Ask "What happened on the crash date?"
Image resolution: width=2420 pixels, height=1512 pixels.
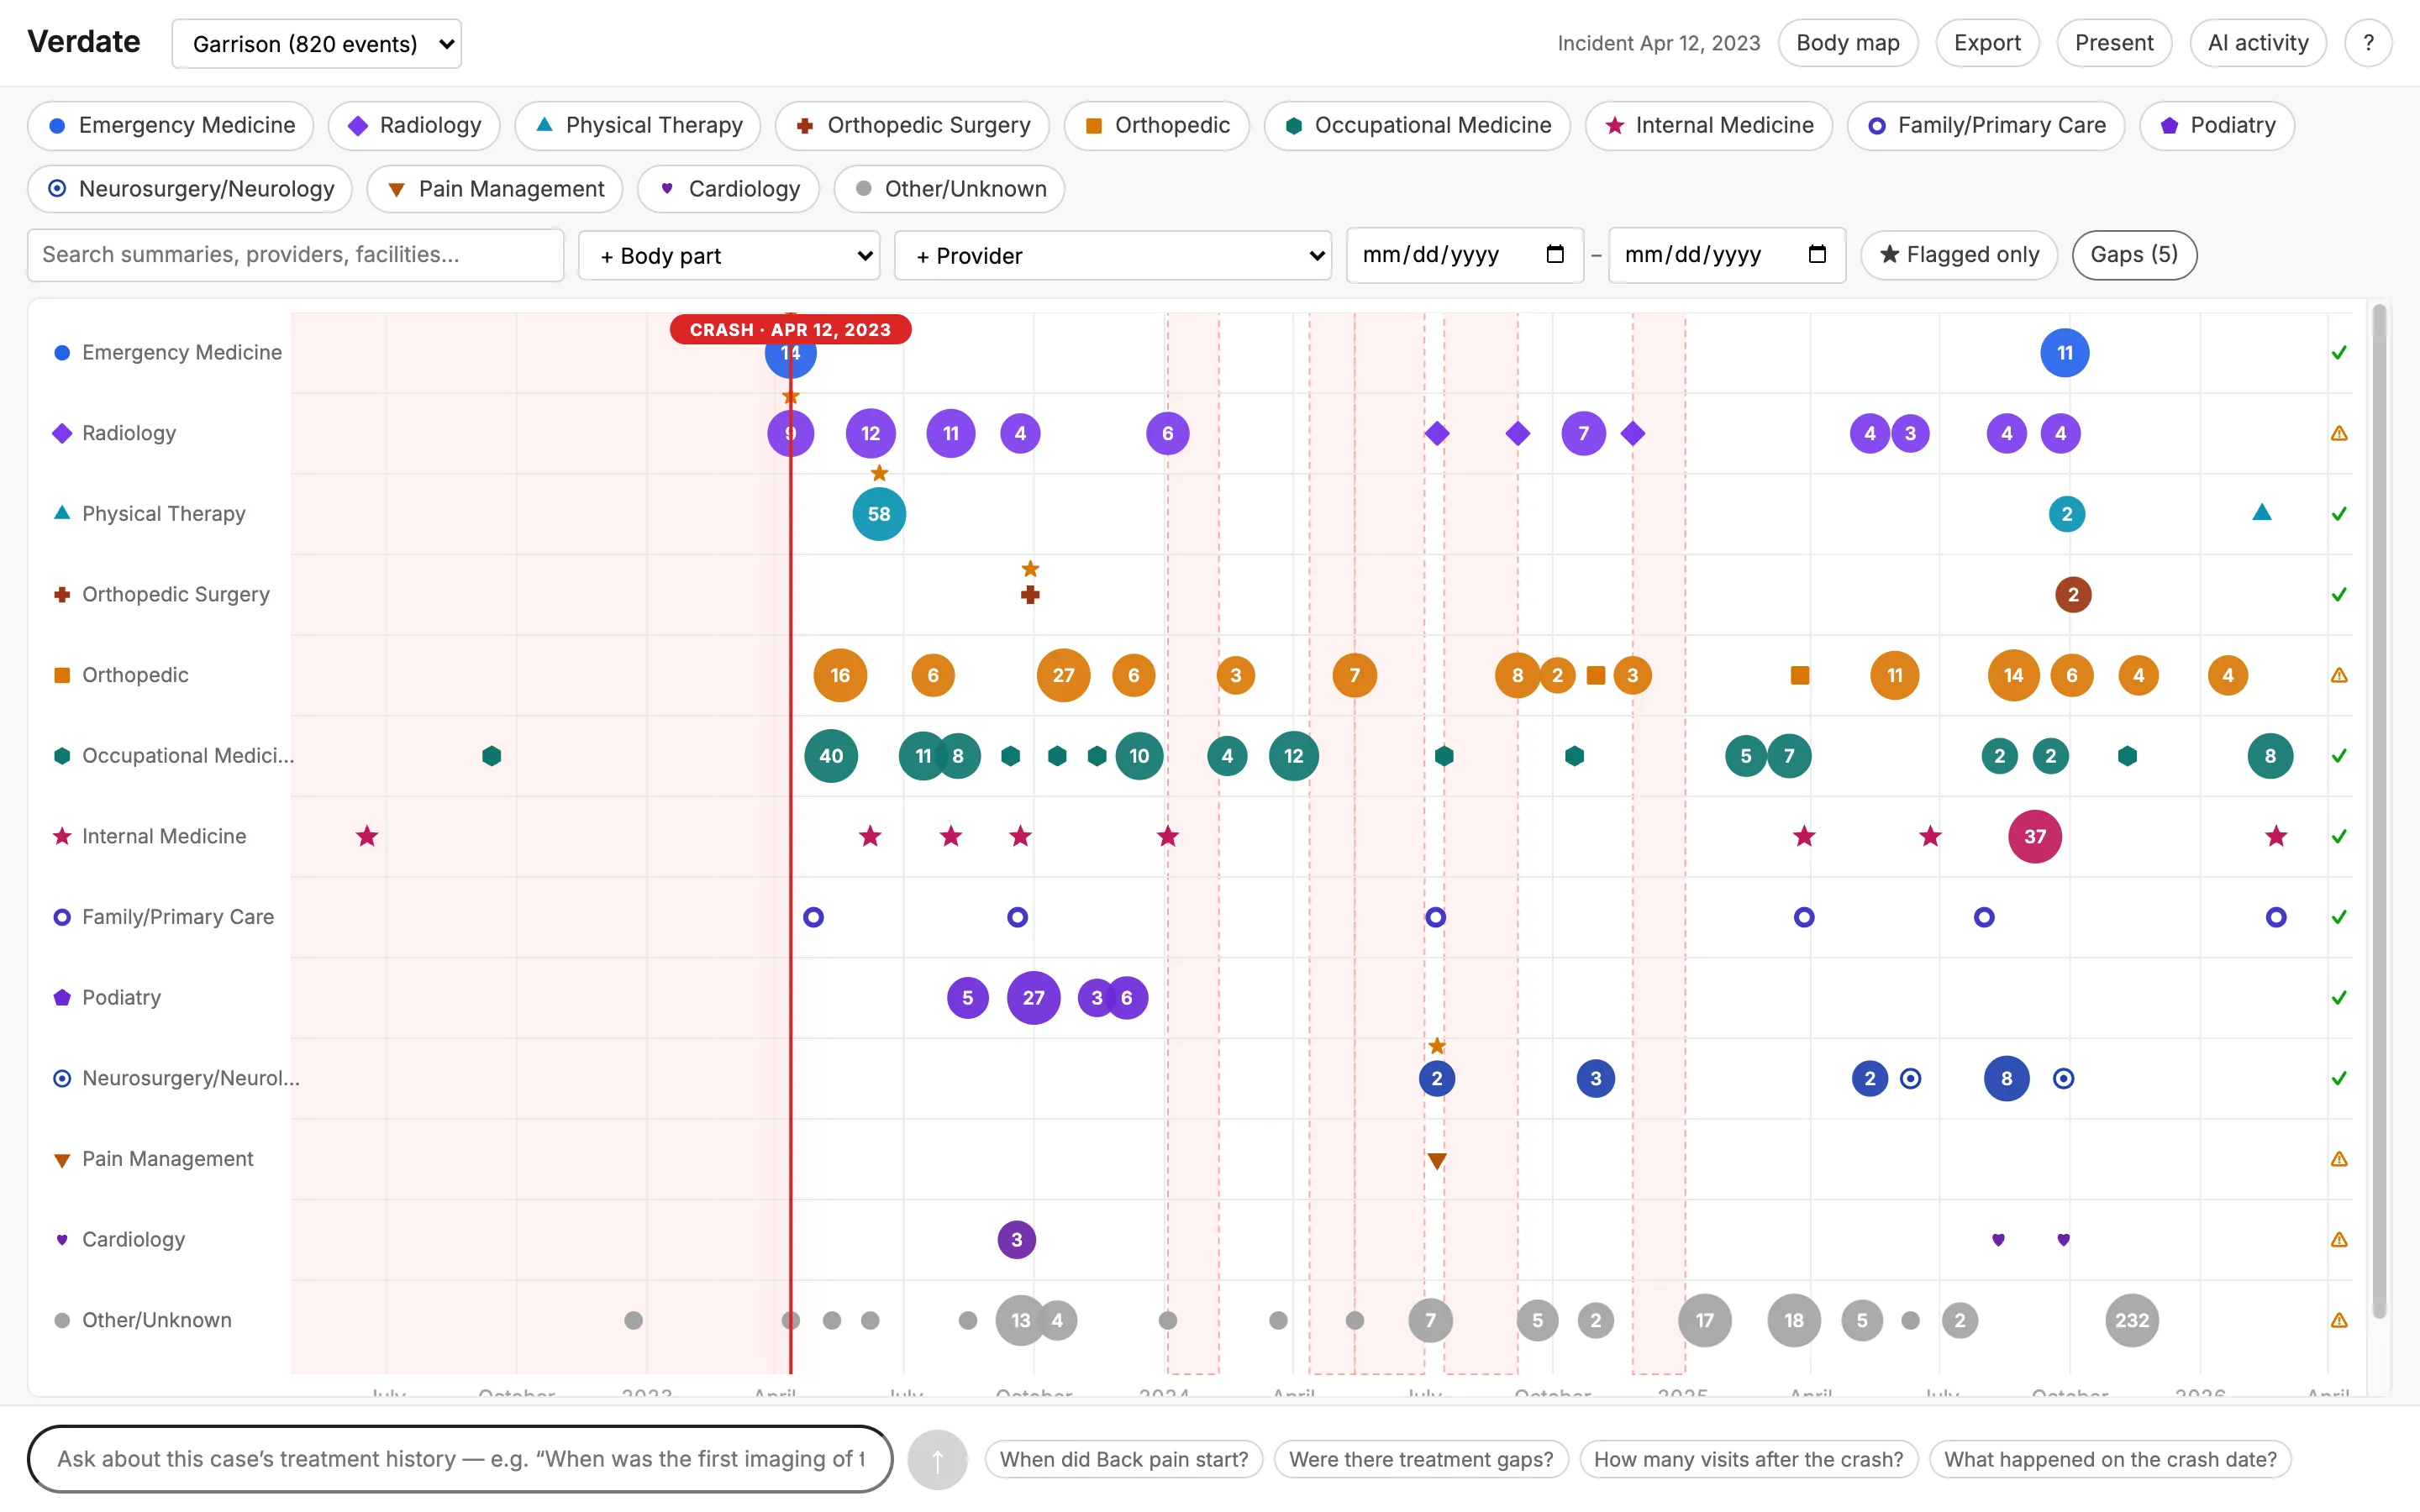pos(2110,1460)
